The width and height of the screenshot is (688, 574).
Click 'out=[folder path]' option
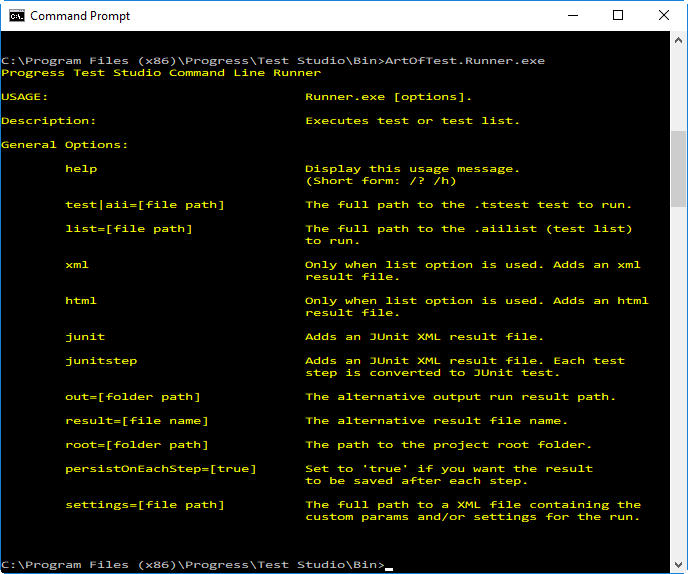(133, 397)
